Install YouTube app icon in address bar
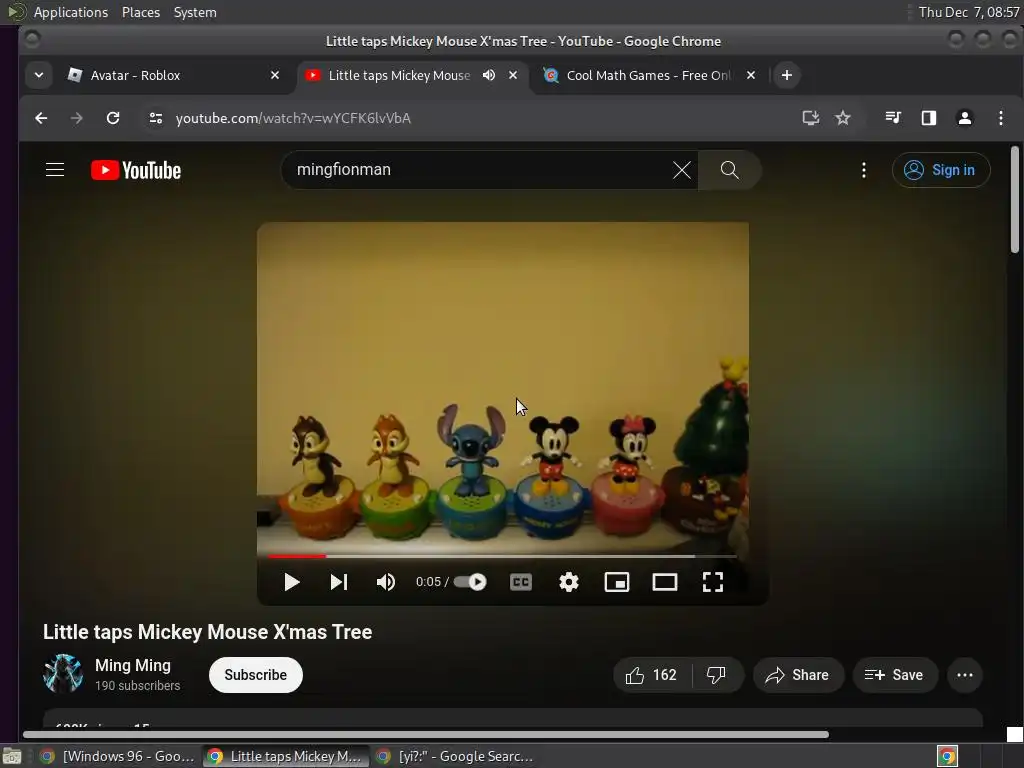This screenshot has width=1024, height=768. point(810,118)
